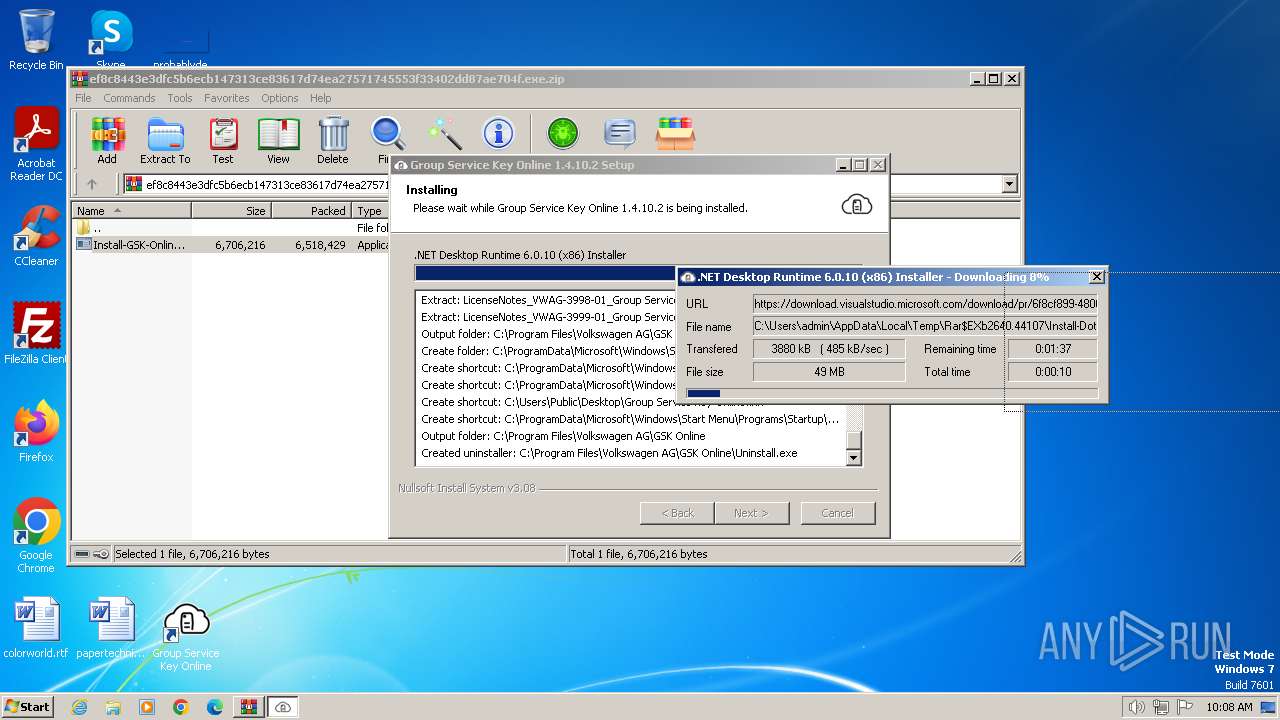
Task: Click the Windows Start button
Action: tap(28, 706)
